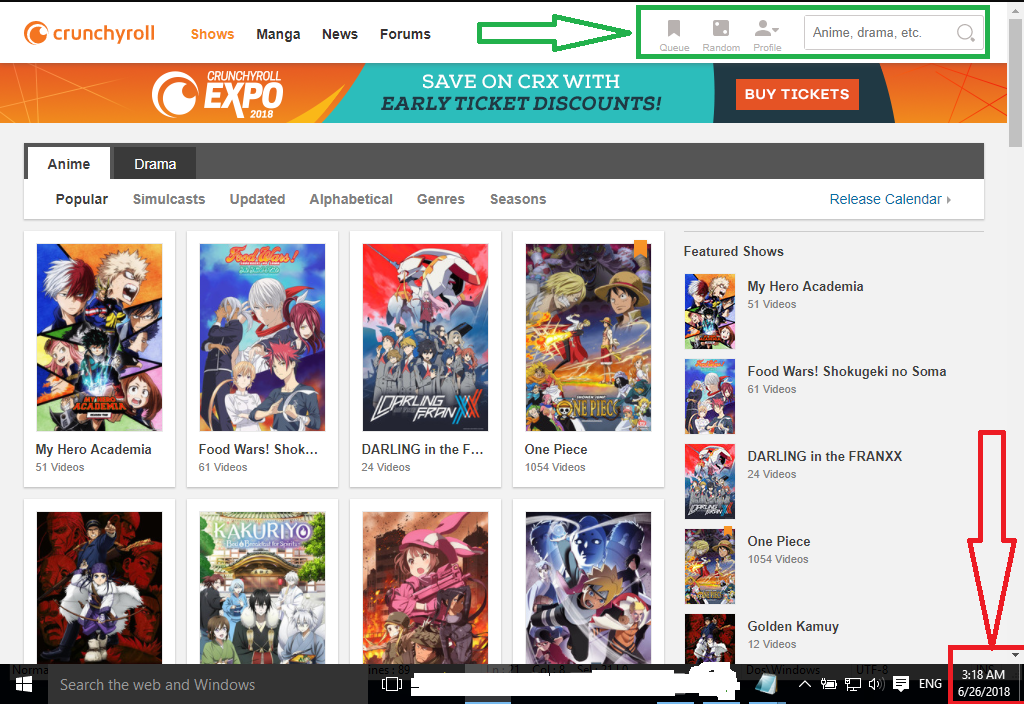Click the Crunchyroll logo
1024x704 pixels.
pos(89,33)
